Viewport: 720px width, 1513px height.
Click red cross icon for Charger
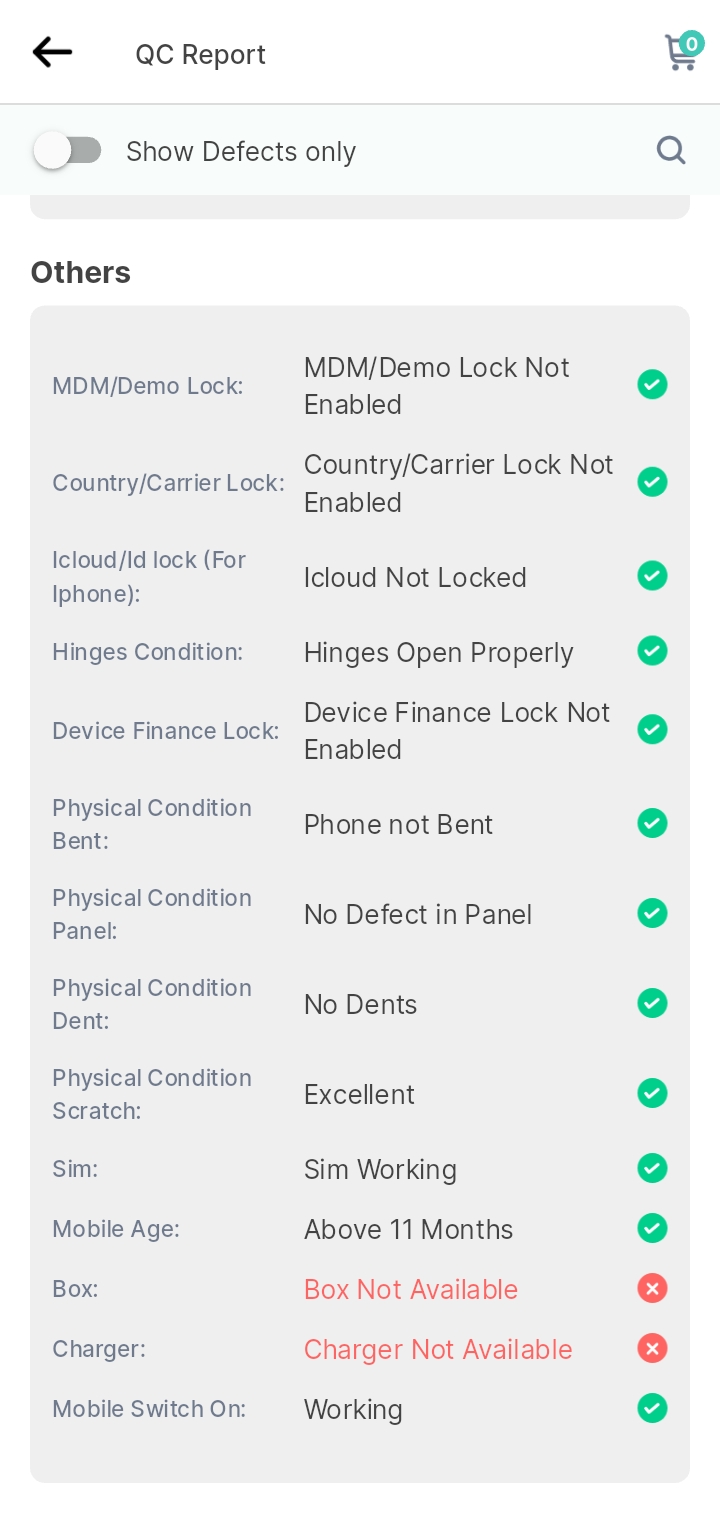[652, 1348]
